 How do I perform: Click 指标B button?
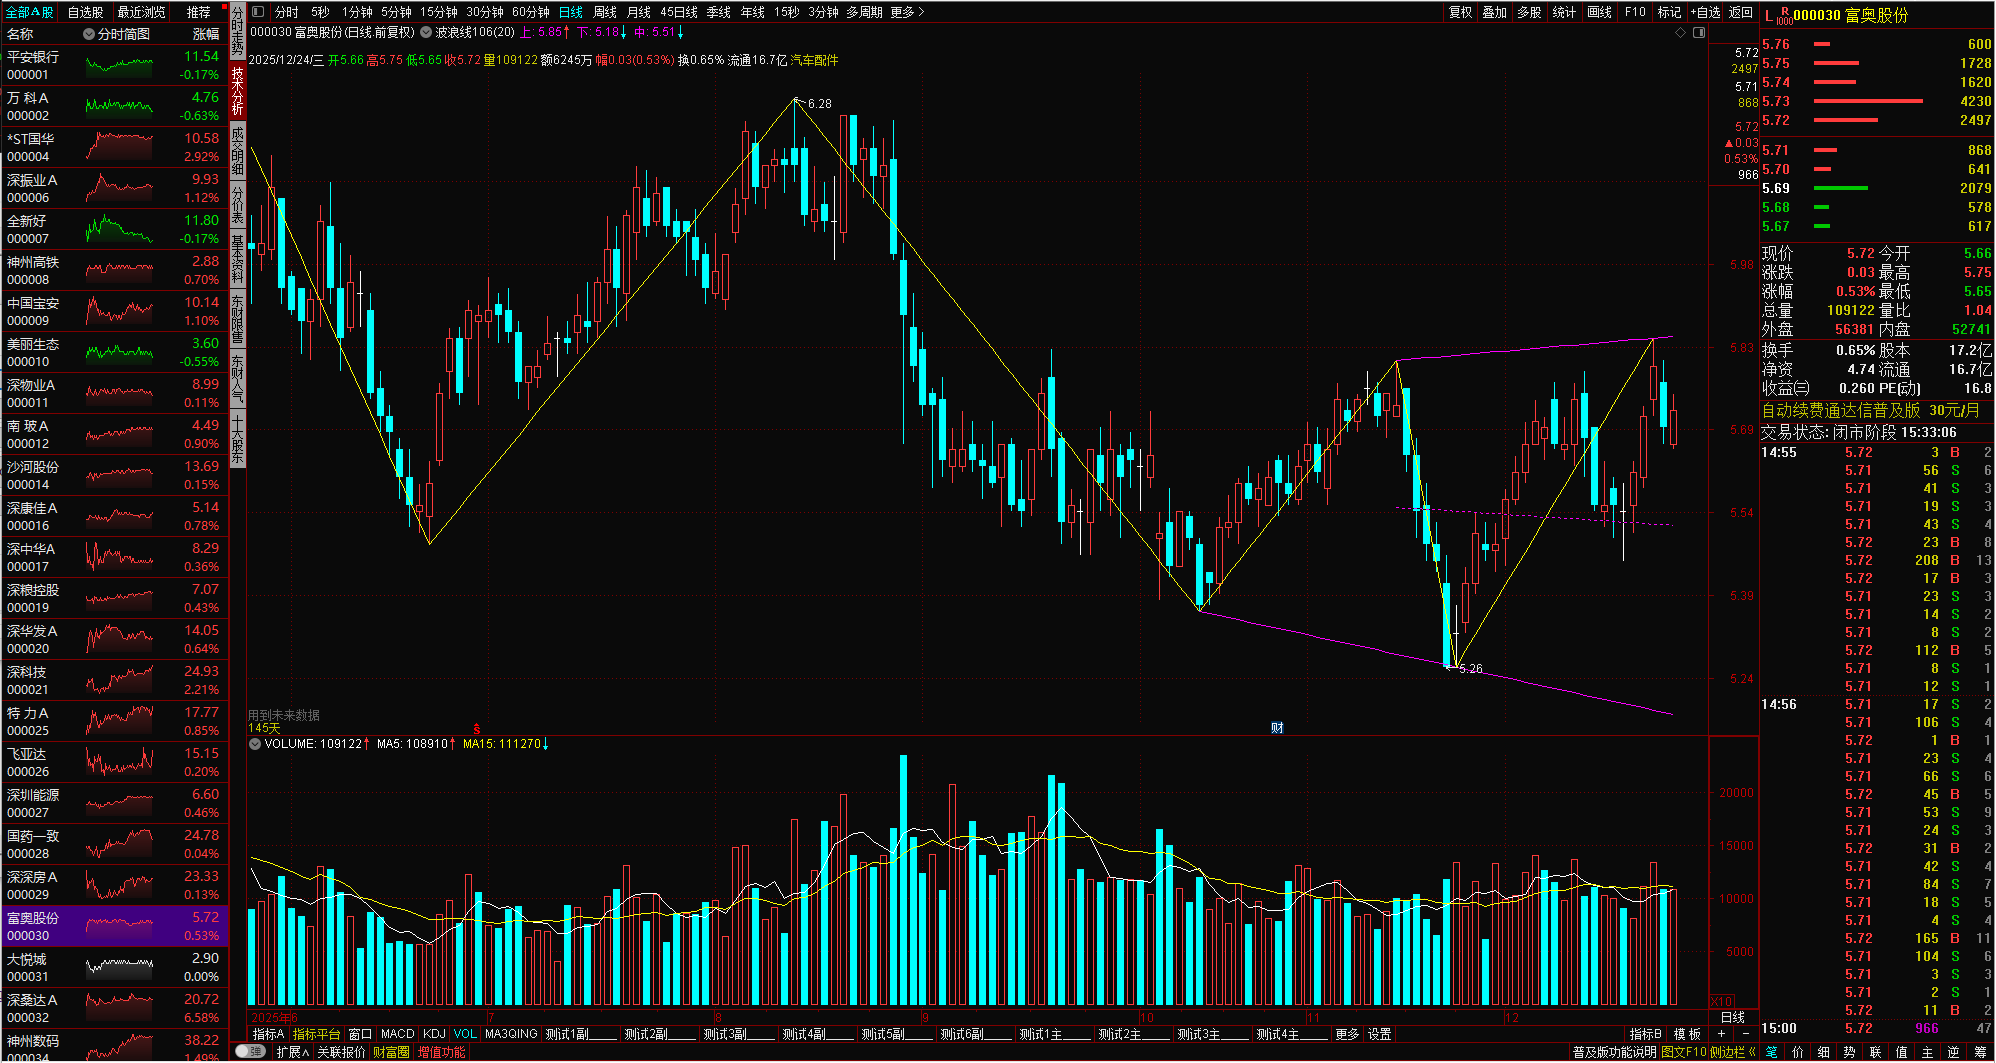1646,1034
